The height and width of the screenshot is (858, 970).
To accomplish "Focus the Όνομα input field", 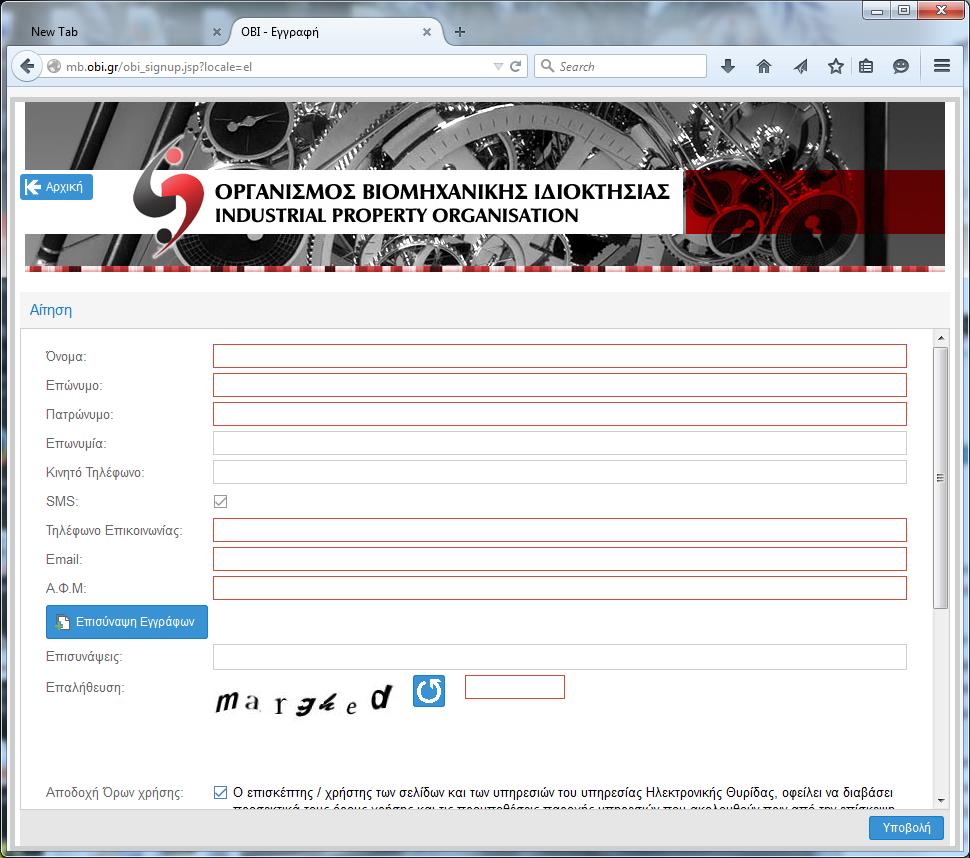I will click(560, 356).
